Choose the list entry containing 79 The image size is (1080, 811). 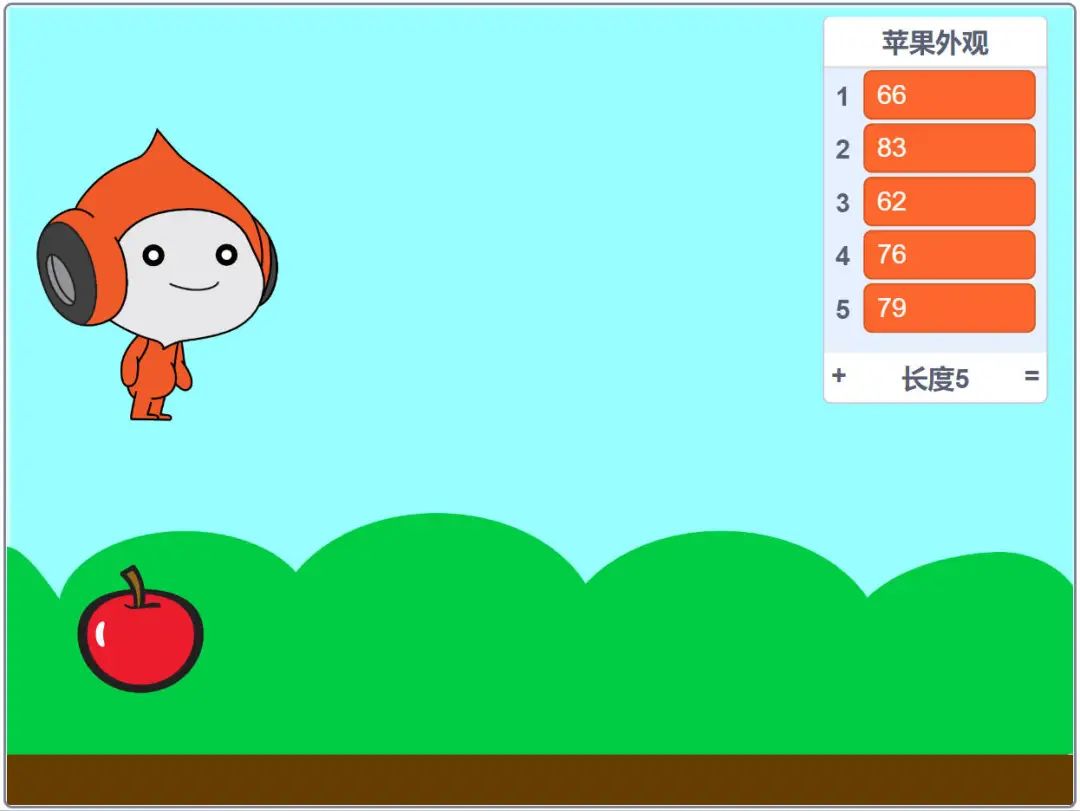948,308
